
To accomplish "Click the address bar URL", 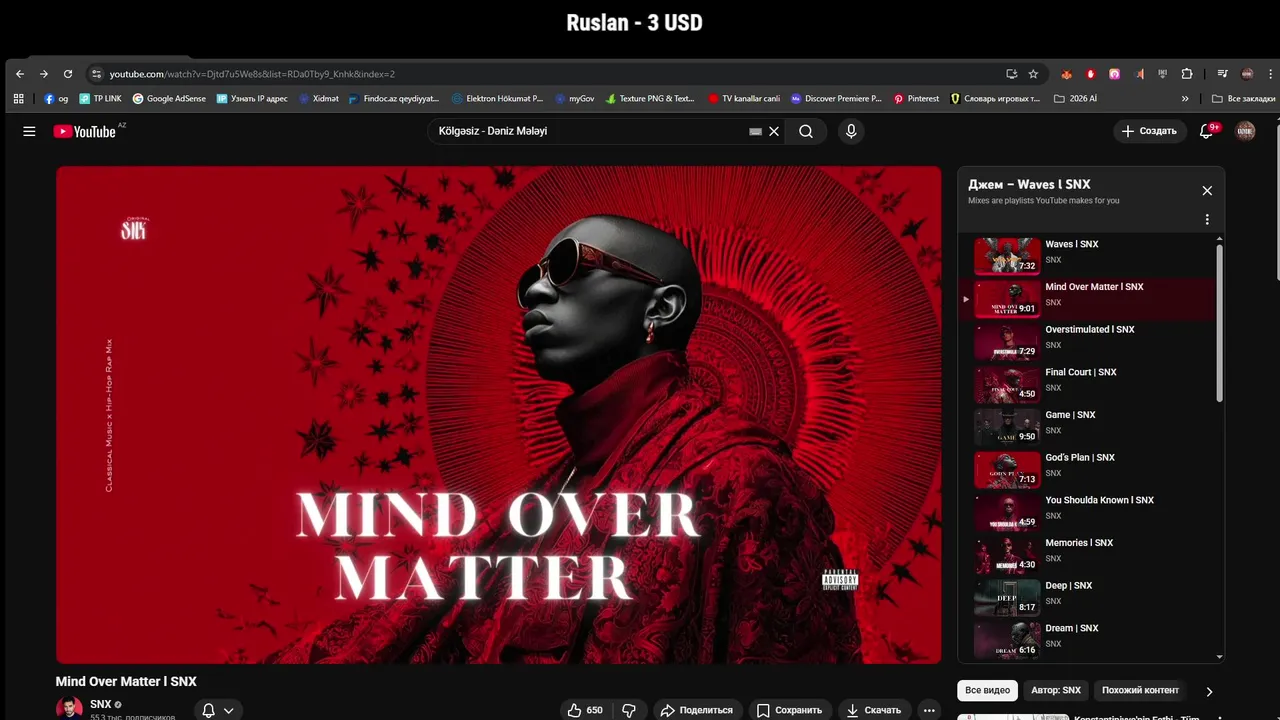I will pyautogui.click(x=252, y=74).
